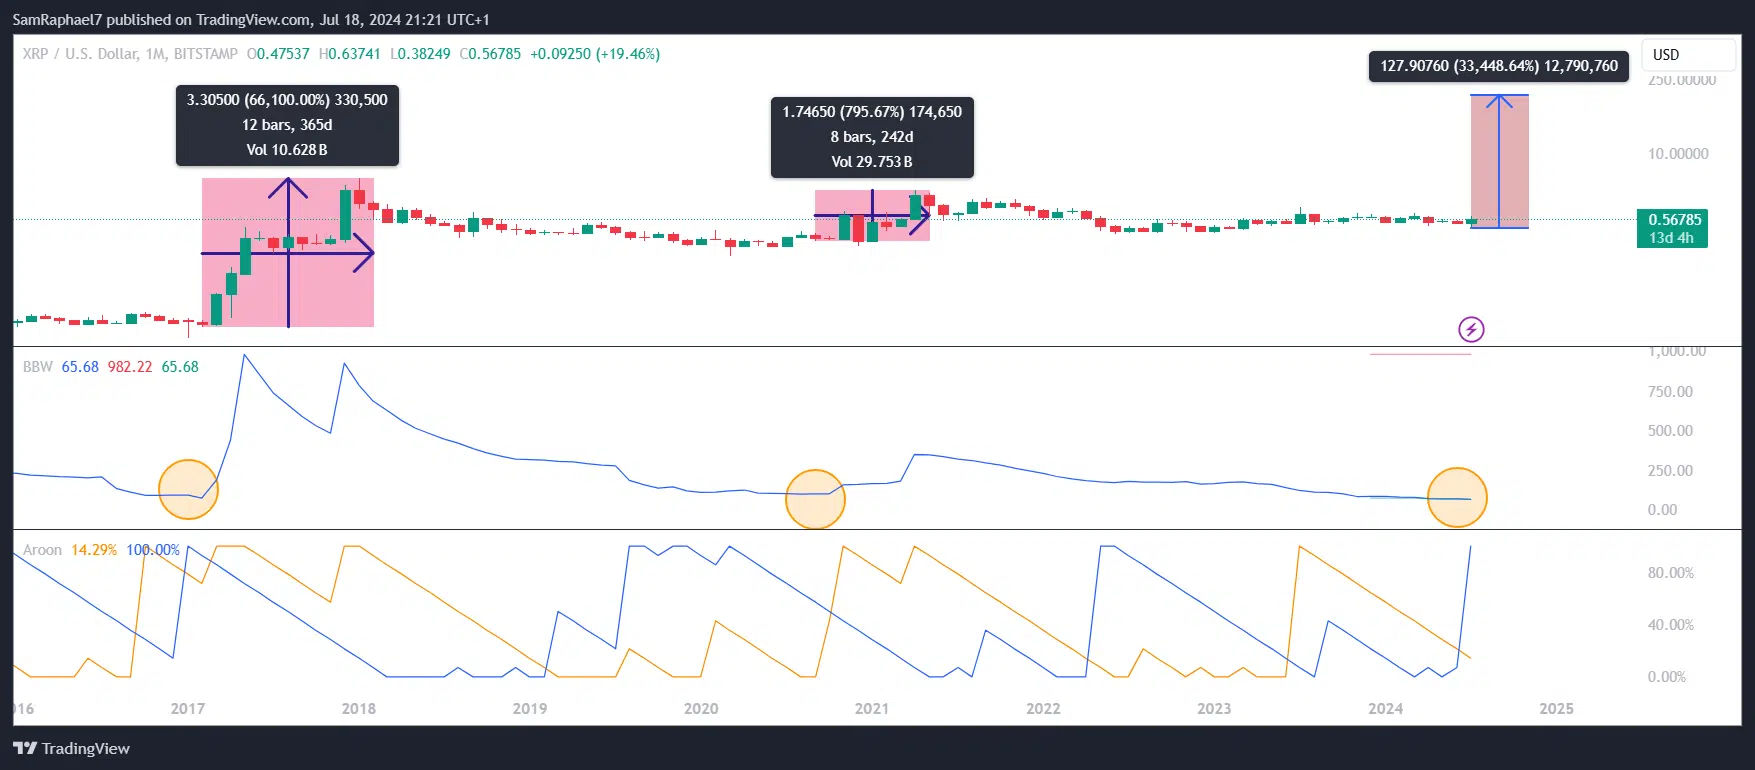Click the C0.56785 close price in header
1755x770 pixels.
[490, 54]
